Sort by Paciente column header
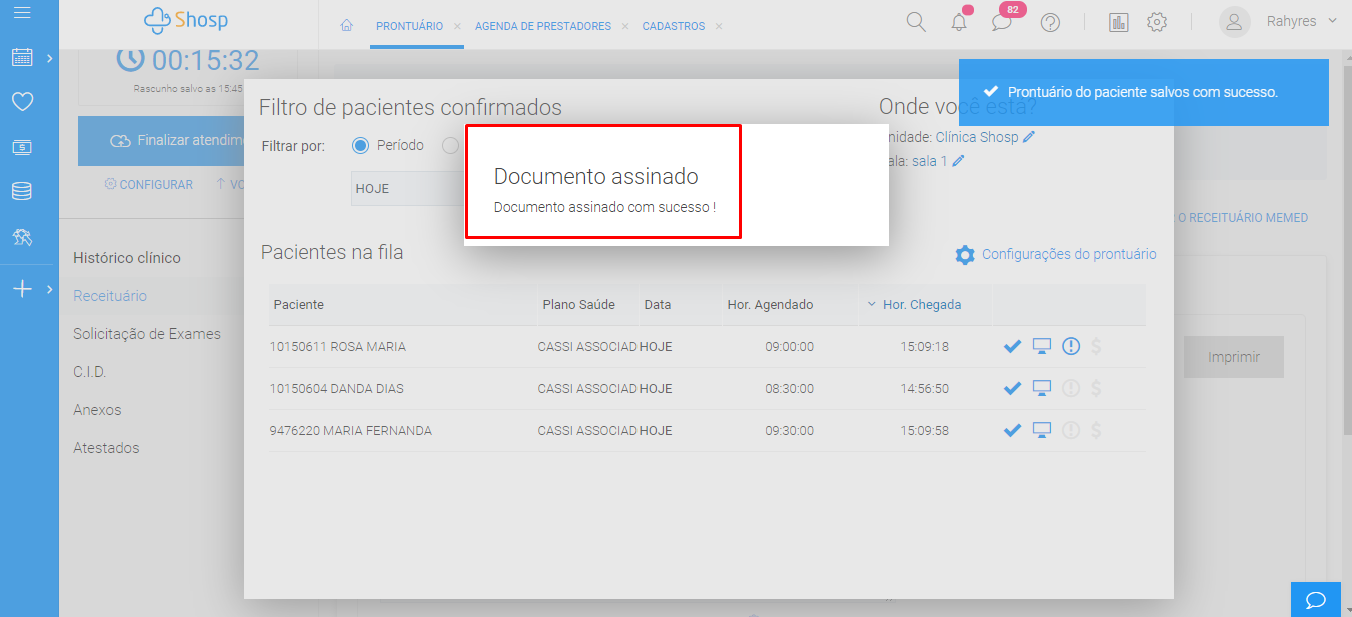The width and height of the screenshot is (1352, 617). click(298, 305)
